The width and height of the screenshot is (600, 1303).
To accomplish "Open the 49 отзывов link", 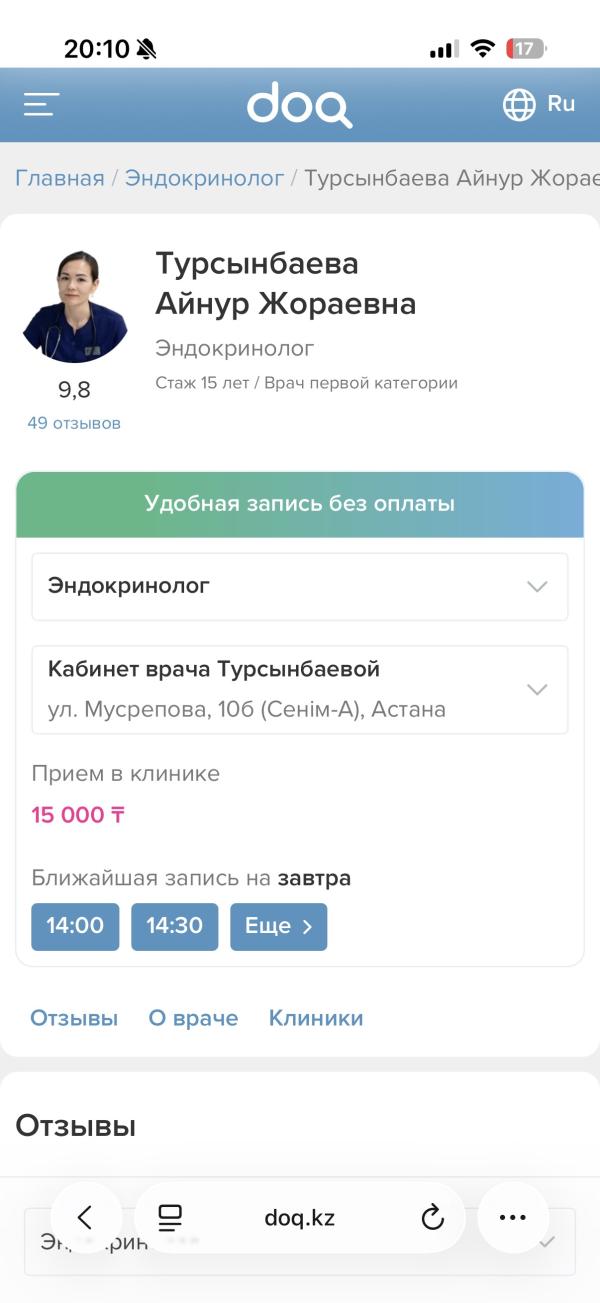I will [x=74, y=423].
